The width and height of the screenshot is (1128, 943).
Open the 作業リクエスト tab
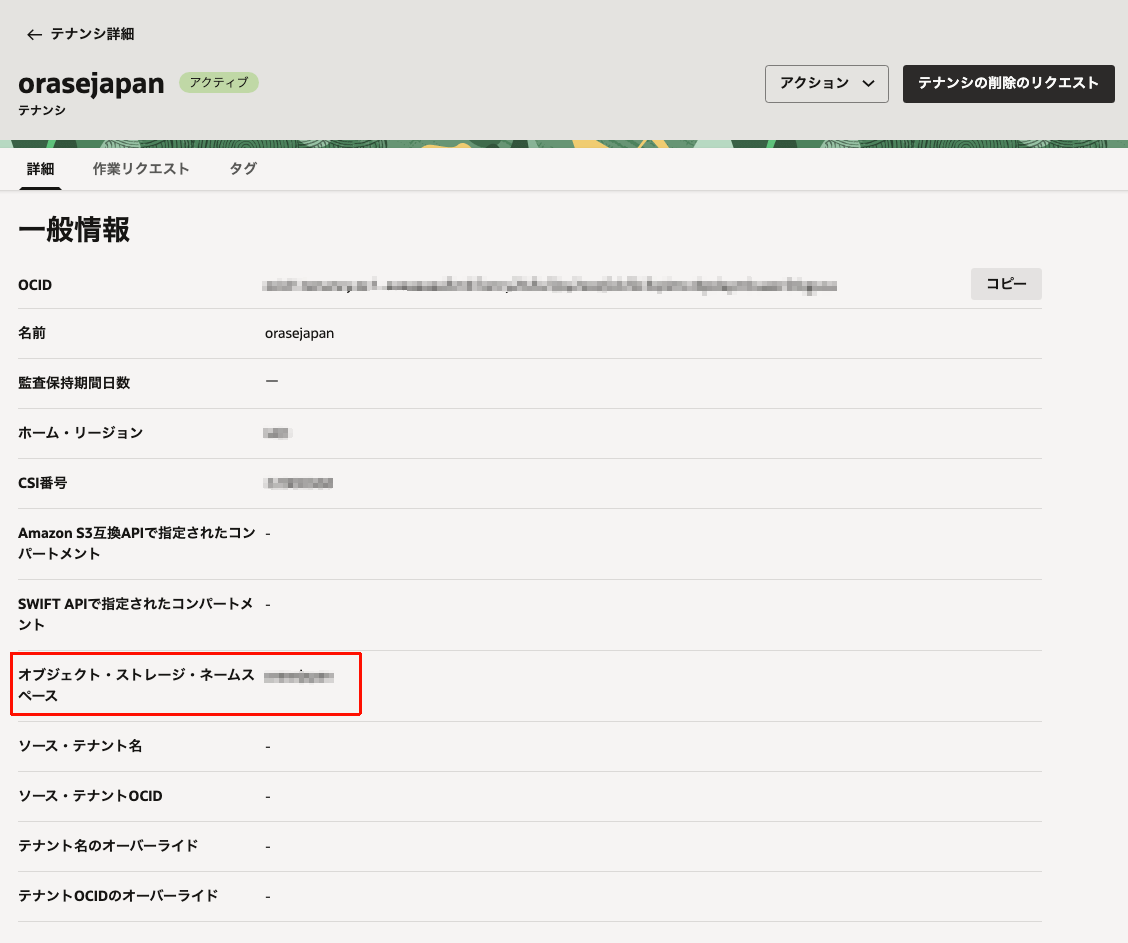point(141,169)
